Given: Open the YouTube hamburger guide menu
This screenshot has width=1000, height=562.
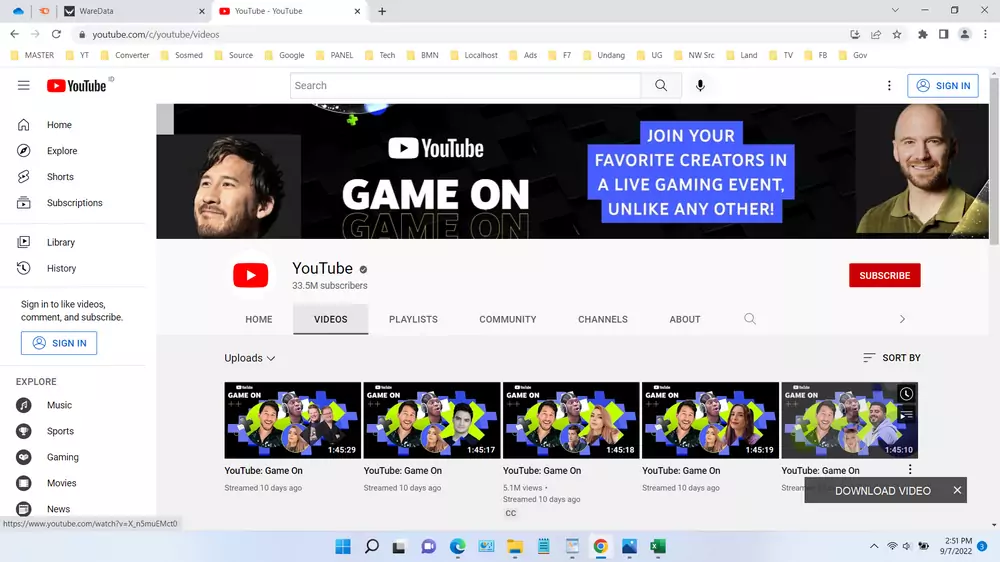Looking at the screenshot, I should [x=24, y=85].
